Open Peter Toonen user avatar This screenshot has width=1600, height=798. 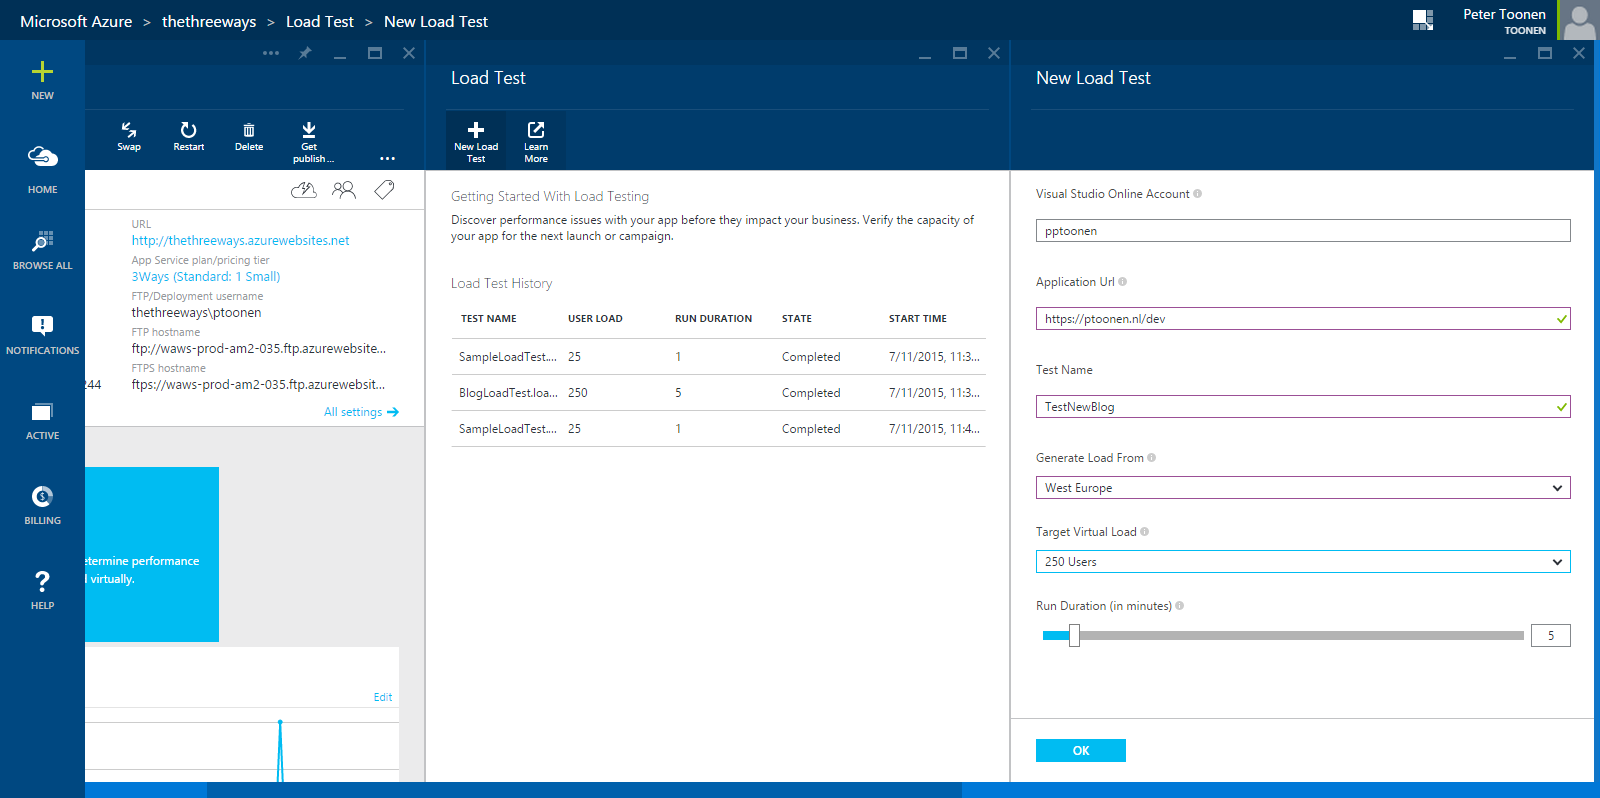click(1580, 20)
